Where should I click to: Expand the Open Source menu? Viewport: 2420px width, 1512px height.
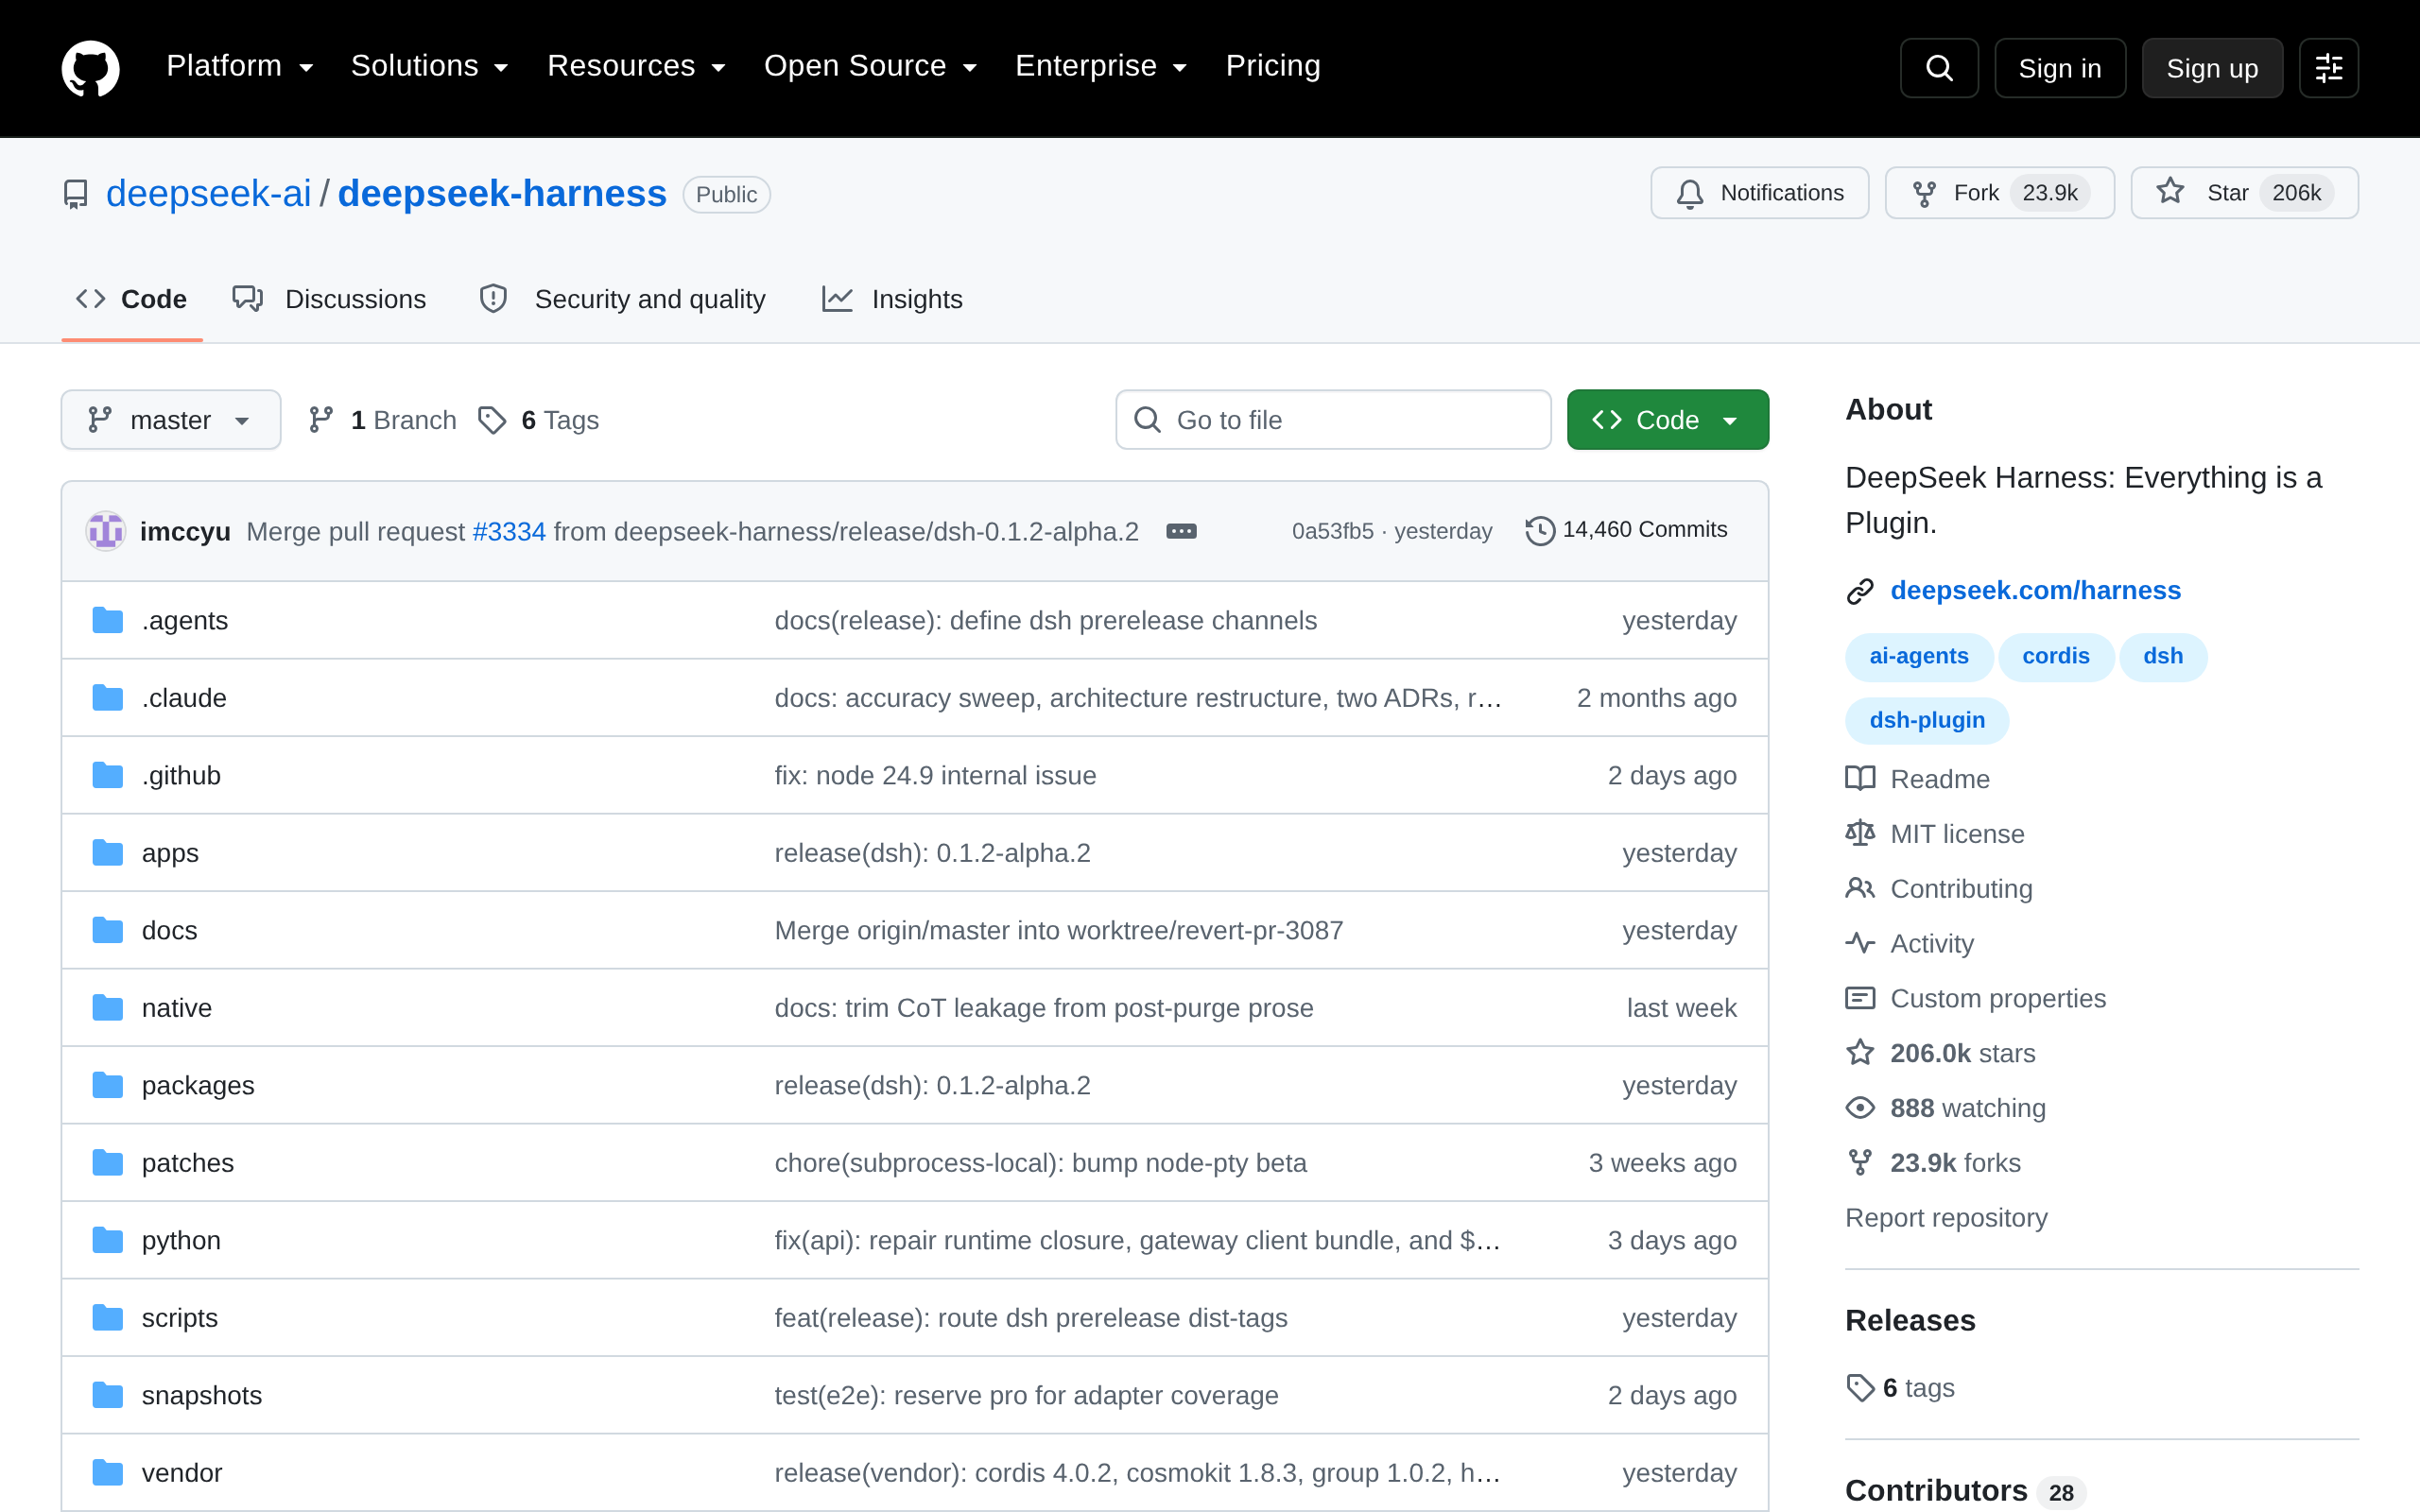point(870,66)
